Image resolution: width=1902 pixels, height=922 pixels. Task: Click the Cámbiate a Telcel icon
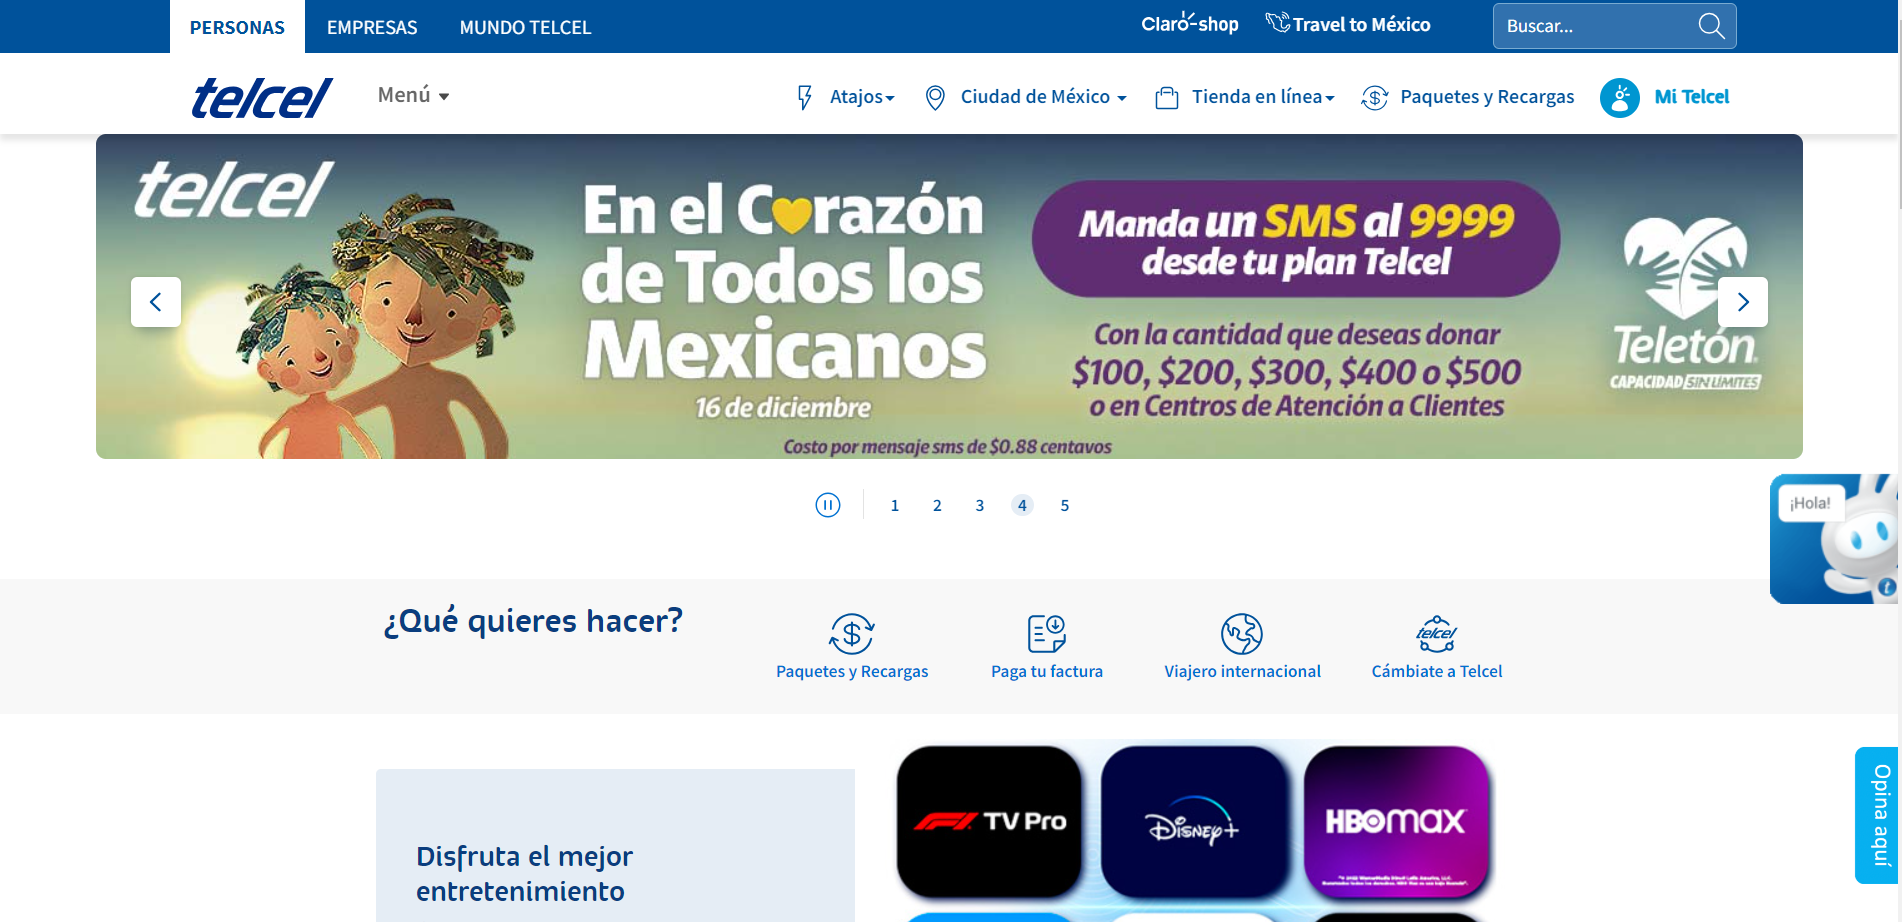pos(1437,633)
